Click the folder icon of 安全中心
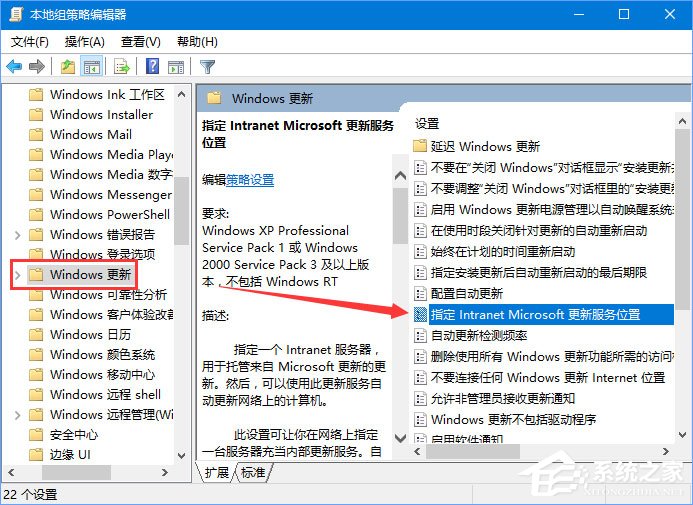This screenshot has height=505, width=693. coord(36,435)
